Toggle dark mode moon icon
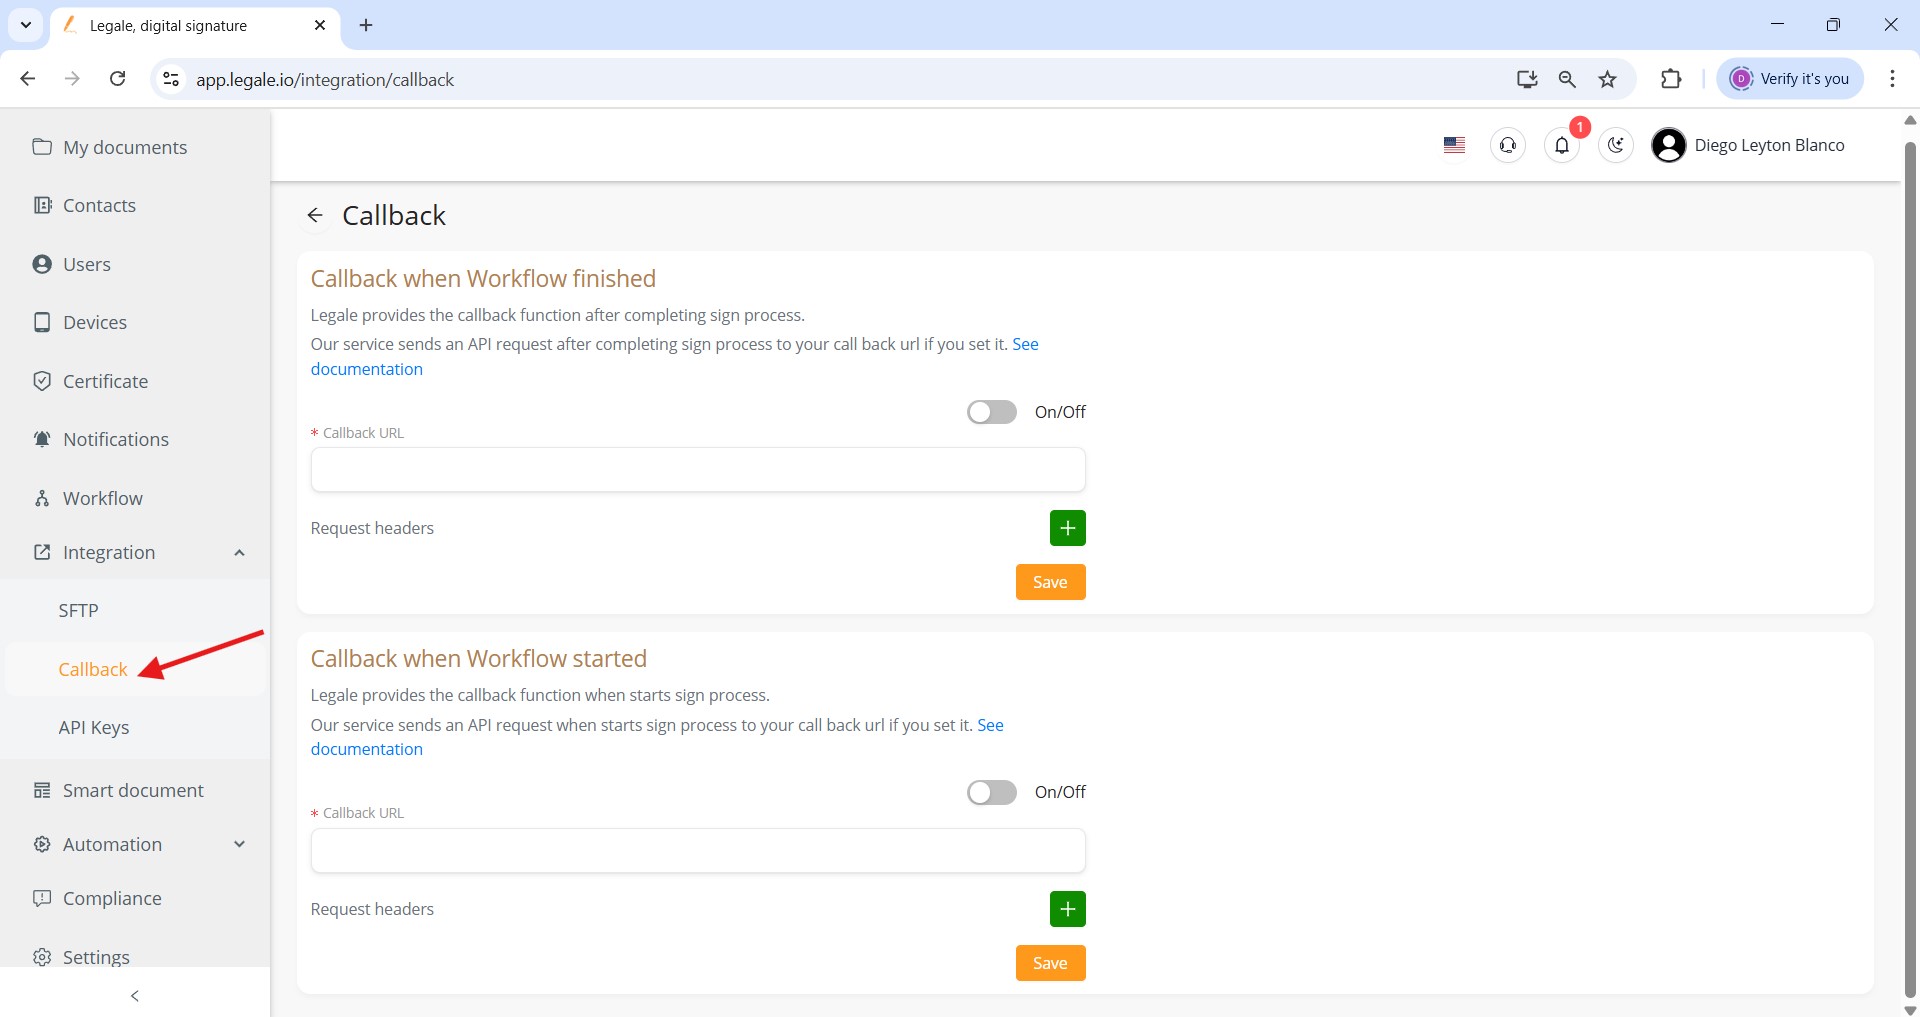1920x1017 pixels. pyautogui.click(x=1616, y=145)
